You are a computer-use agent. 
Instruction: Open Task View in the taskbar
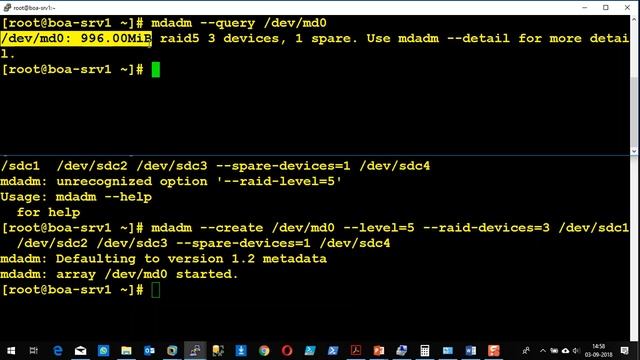34,351
